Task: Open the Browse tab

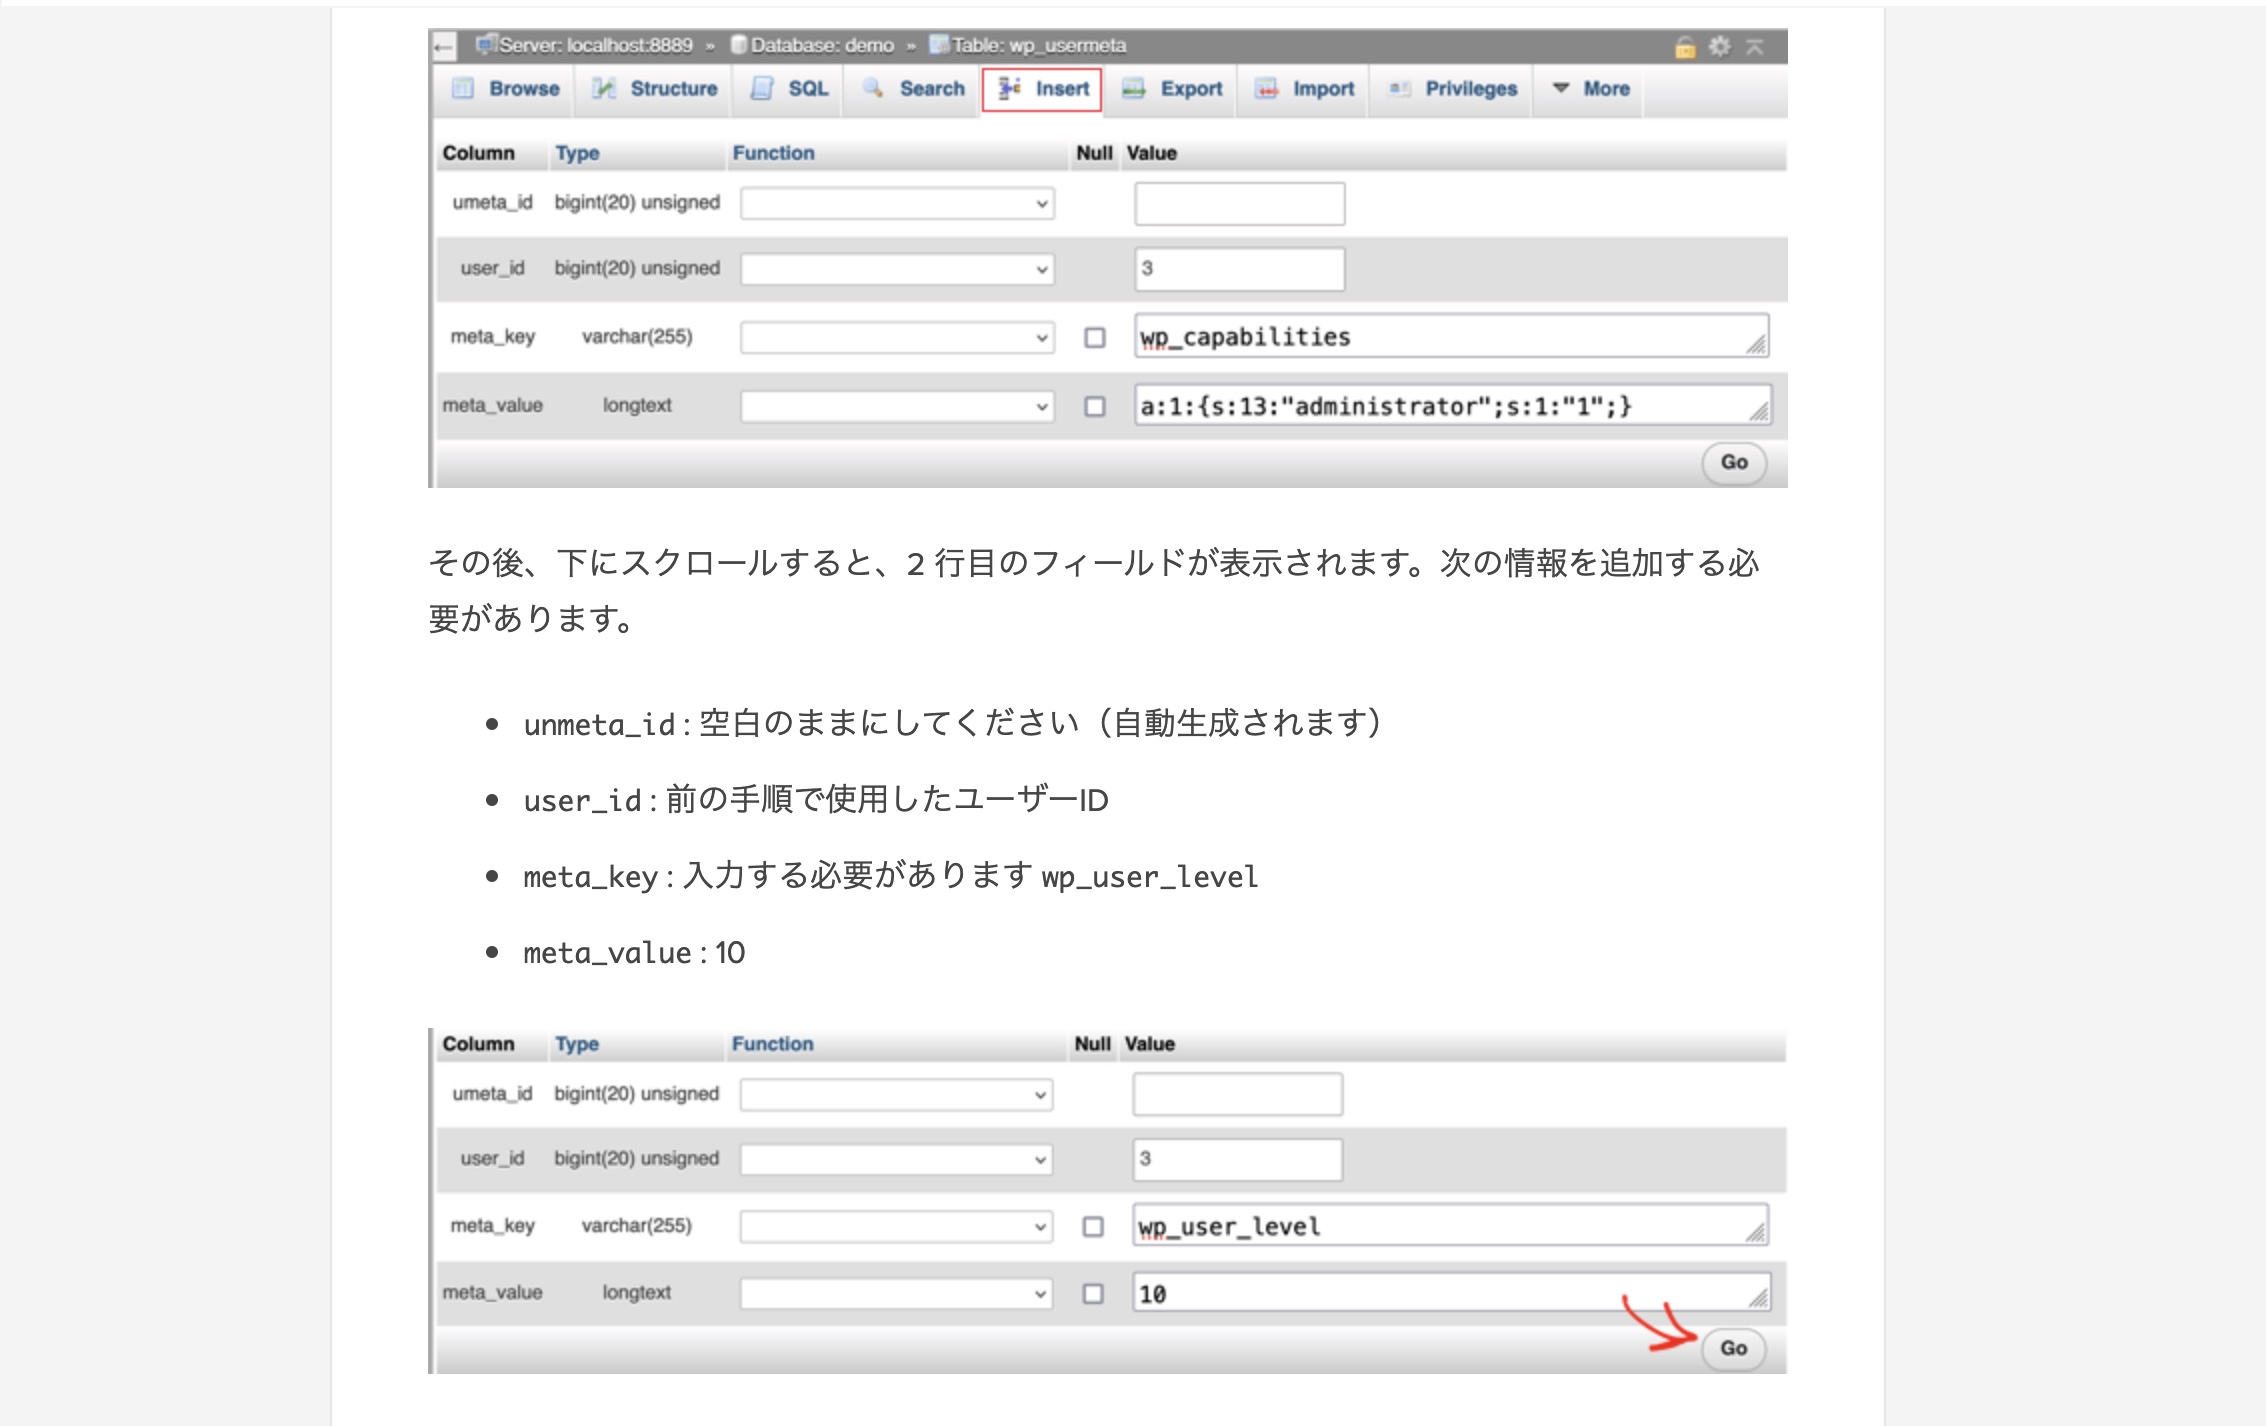Action: [x=505, y=89]
